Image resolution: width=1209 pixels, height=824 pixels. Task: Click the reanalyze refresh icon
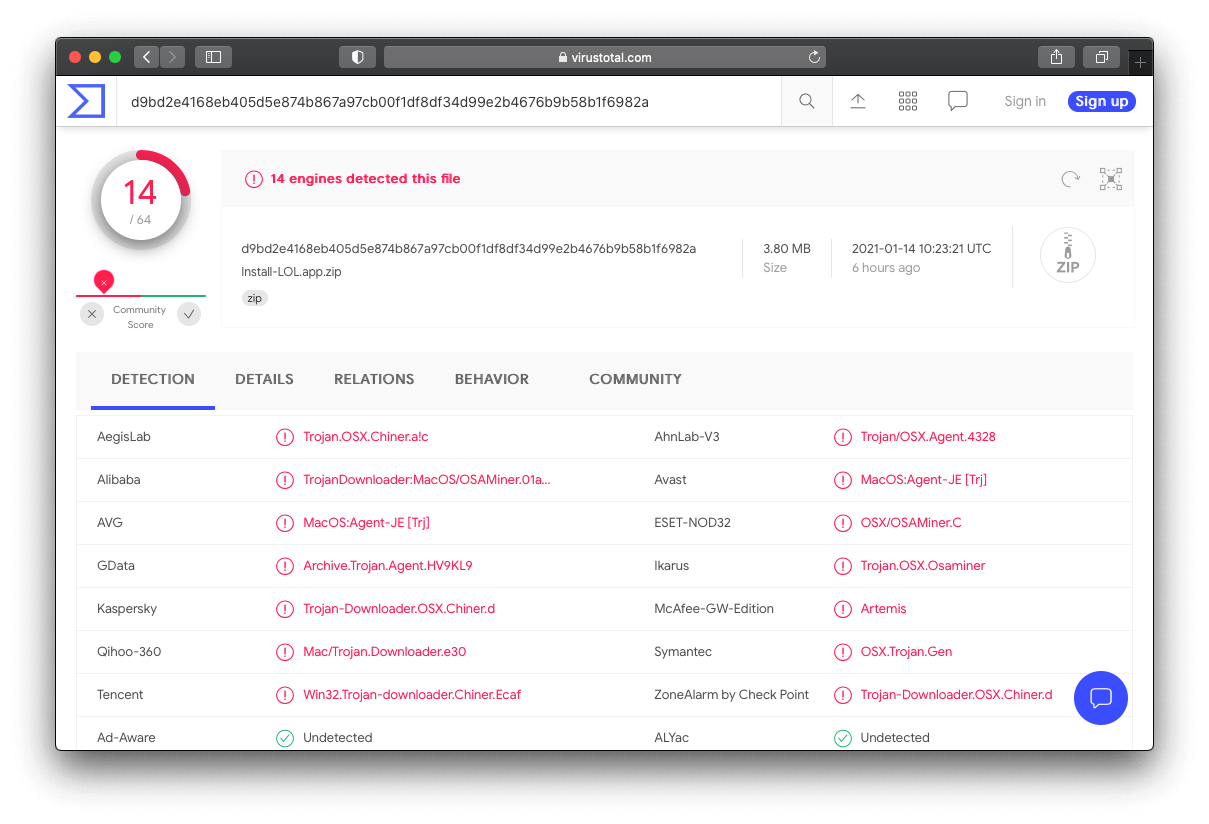(x=1070, y=179)
